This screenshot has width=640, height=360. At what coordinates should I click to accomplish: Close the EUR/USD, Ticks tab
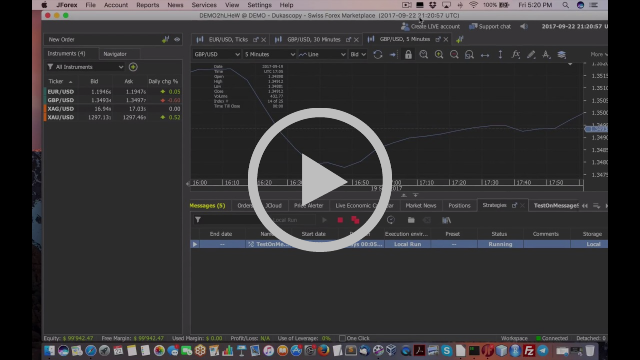(x=264, y=40)
